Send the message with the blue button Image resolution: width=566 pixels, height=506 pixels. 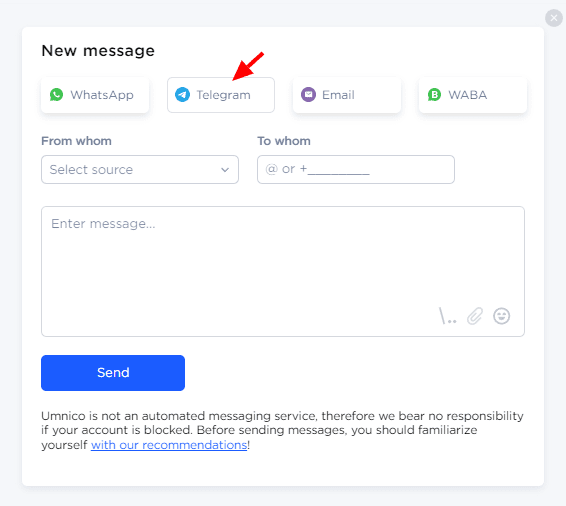coord(113,373)
